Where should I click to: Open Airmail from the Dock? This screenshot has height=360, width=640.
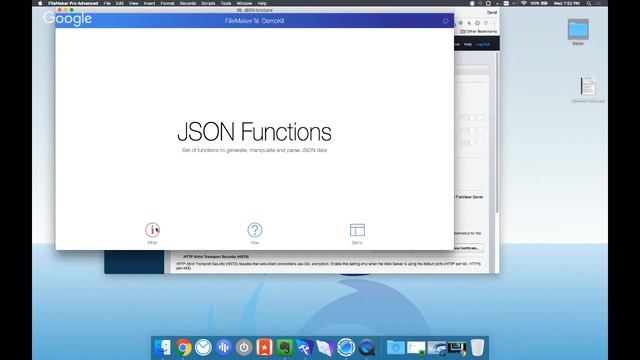pyautogui.click(x=203, y=347)
